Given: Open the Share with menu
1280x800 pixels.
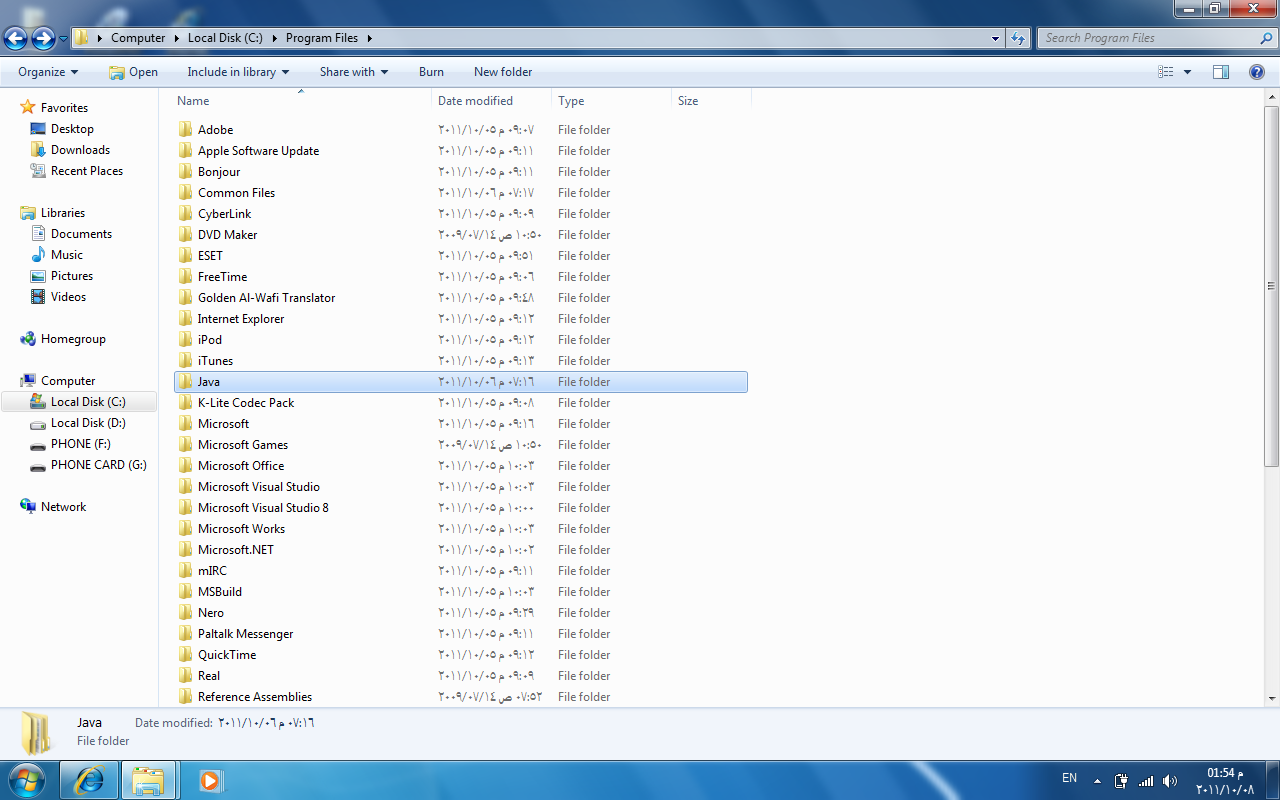Looking at the screenshot, I should tap(354, 72).
